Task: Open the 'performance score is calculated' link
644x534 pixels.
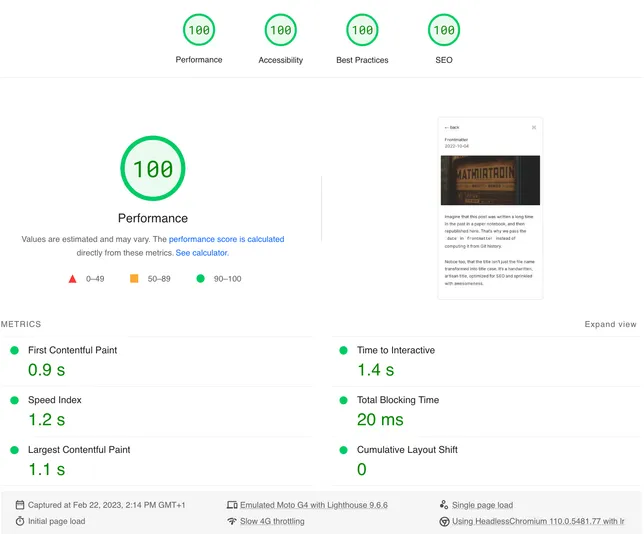Action: pyautogui.click(x=226, y=240)
